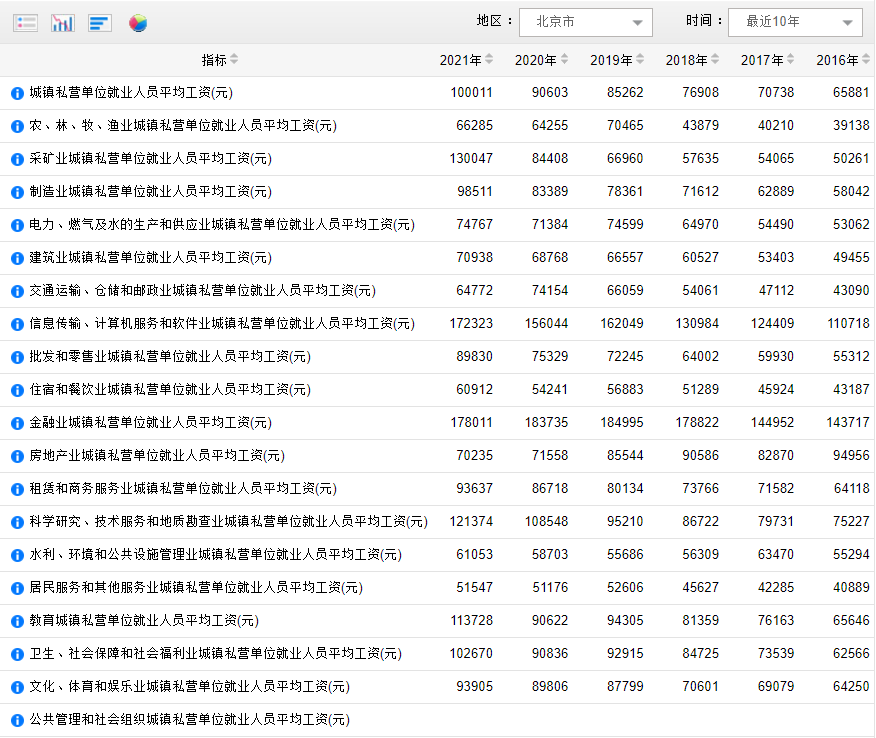Click info icon for 金融业 row
876x738 pixels.
17,423
